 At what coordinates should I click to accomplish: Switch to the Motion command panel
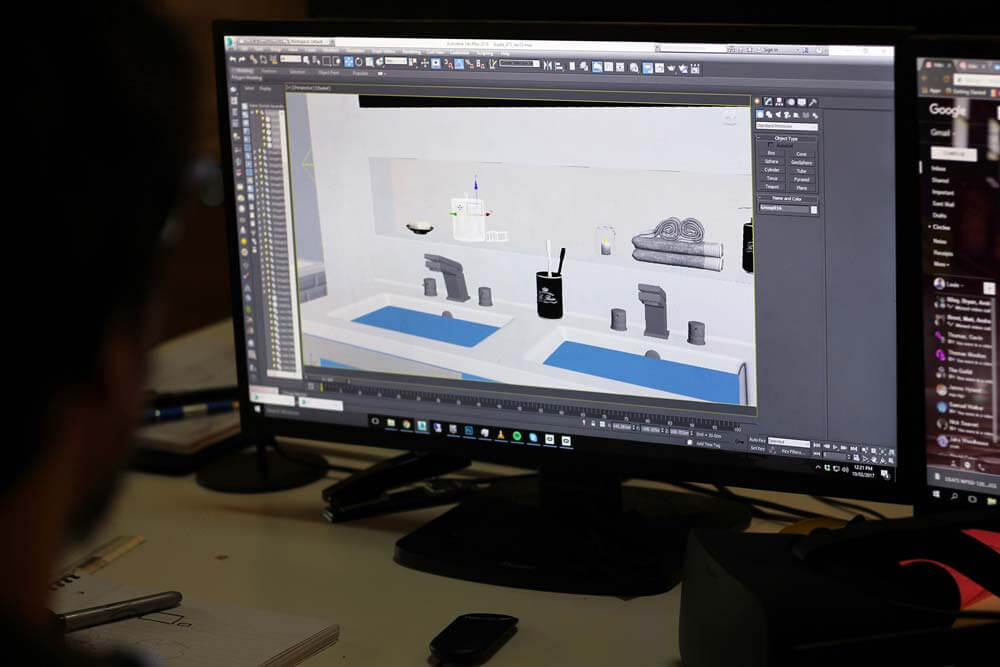tap(791, 102)
